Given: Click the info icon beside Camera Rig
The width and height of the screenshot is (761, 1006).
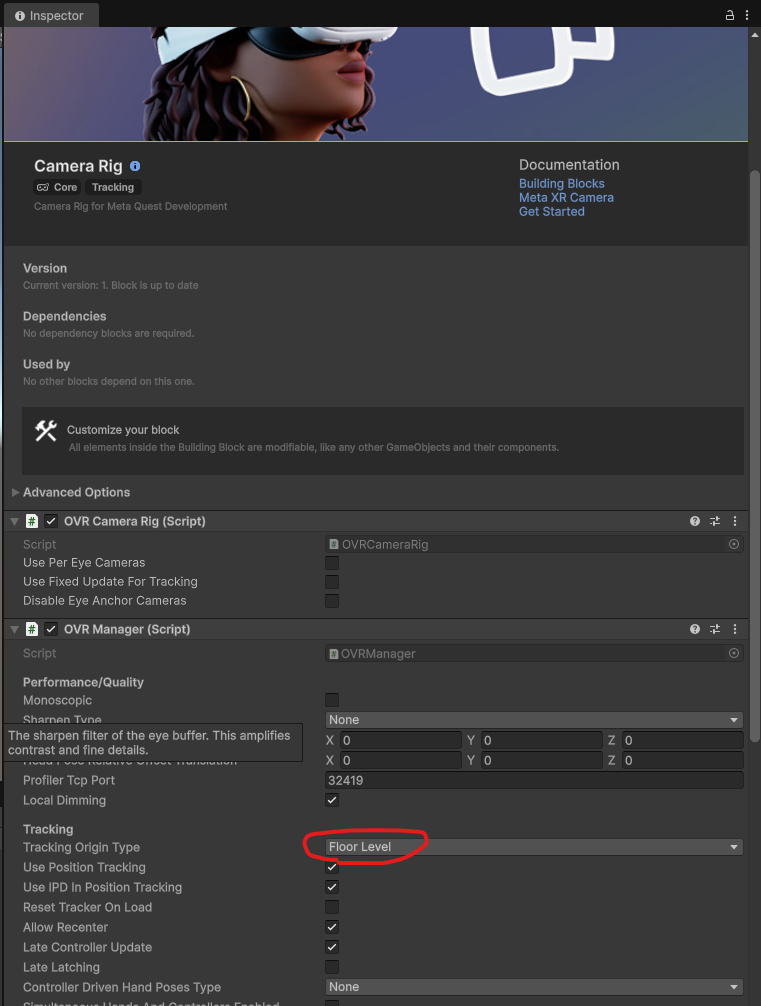Looking at the screenshot, I should click(x=135, y=166).
